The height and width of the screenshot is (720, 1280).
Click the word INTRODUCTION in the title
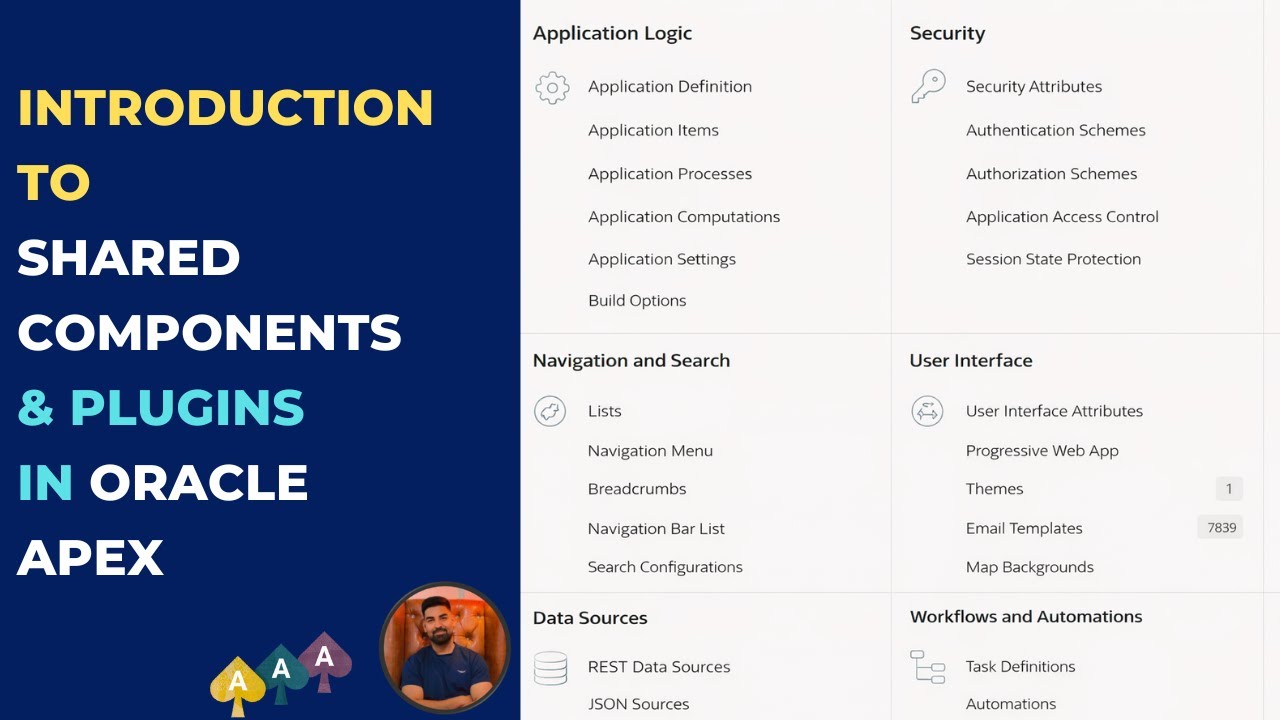[225, 108]
